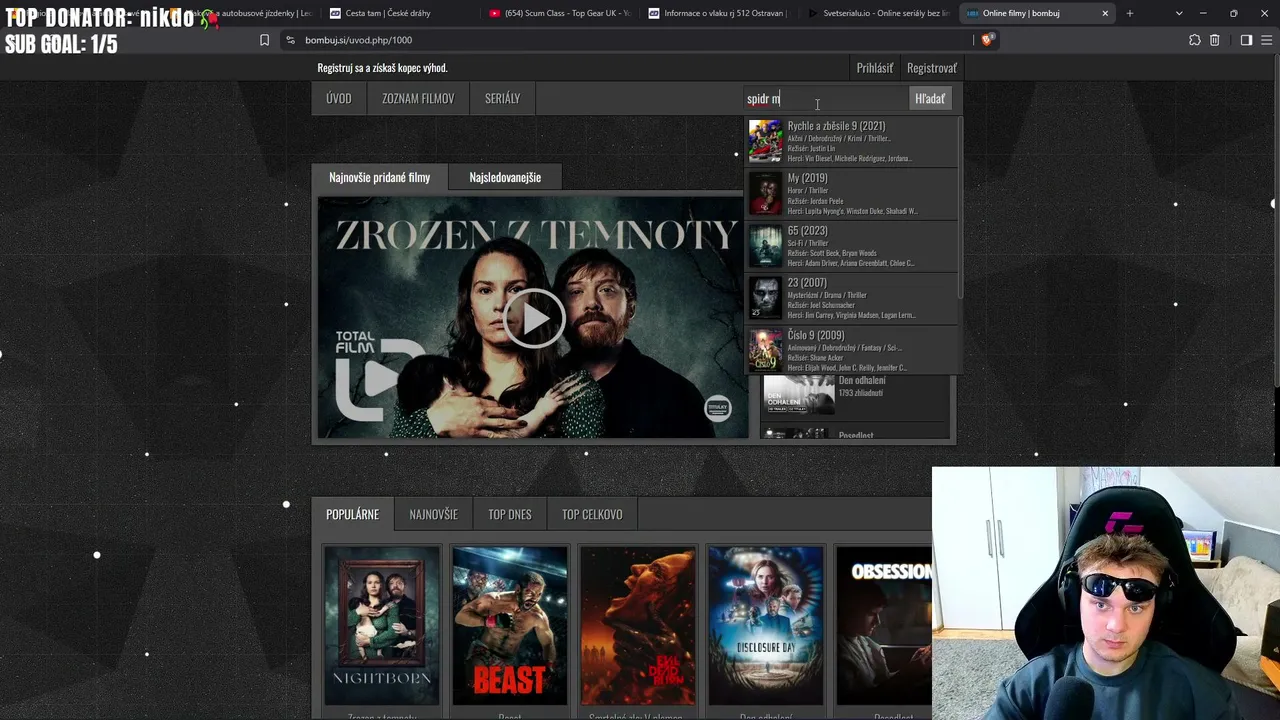Expand the browser tab search dropdown
This screenshot has height=720, width=1280.
[x=1179, y=13]
